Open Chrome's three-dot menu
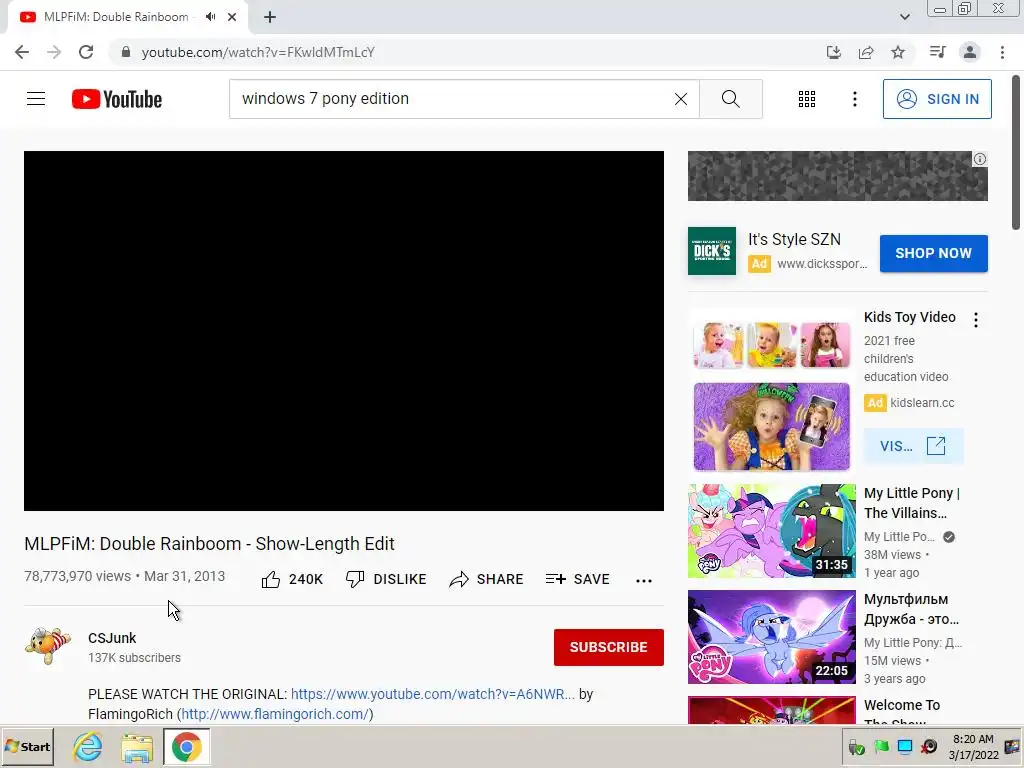Screen dimensions: 1024x768 coord(1002,52)
